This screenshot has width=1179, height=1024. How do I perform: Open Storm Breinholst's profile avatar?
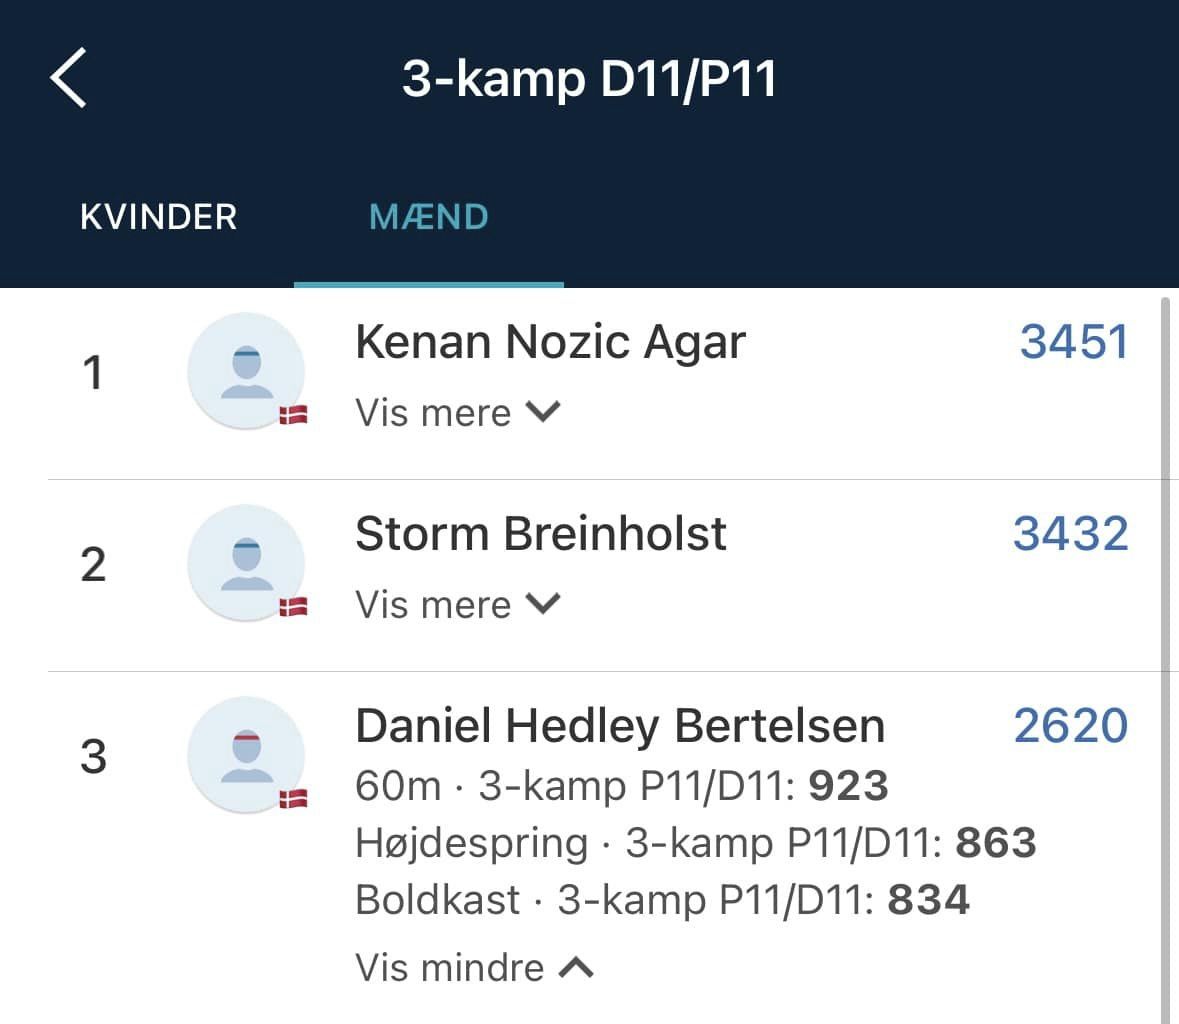[x=246, y=562]
